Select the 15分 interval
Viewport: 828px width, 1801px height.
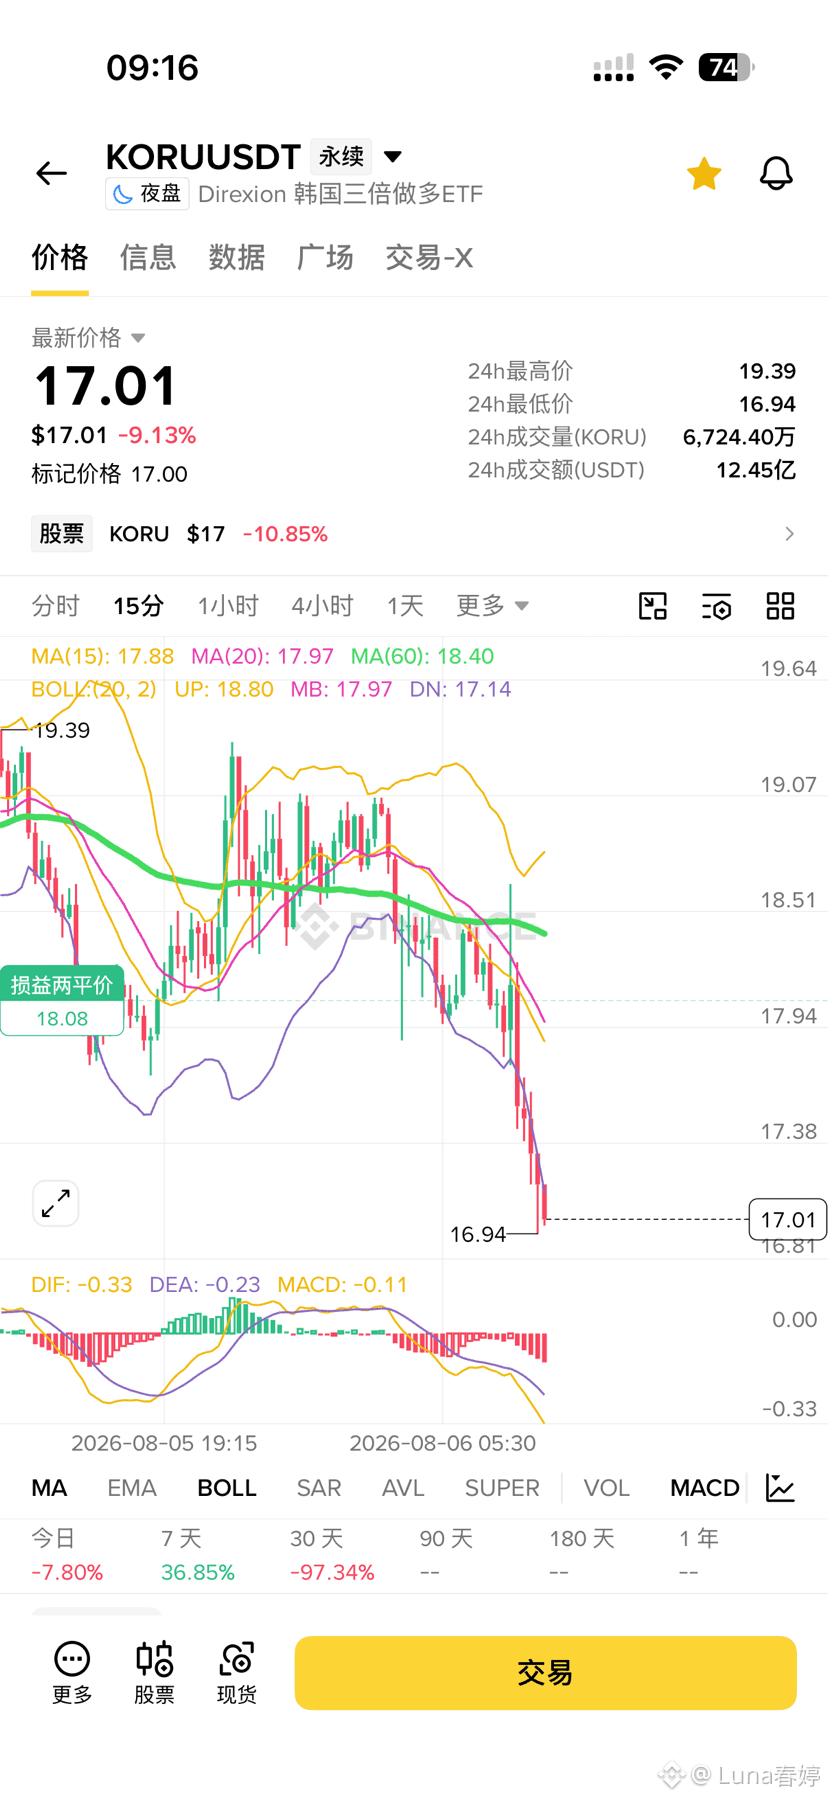click(x=138, y=606)
